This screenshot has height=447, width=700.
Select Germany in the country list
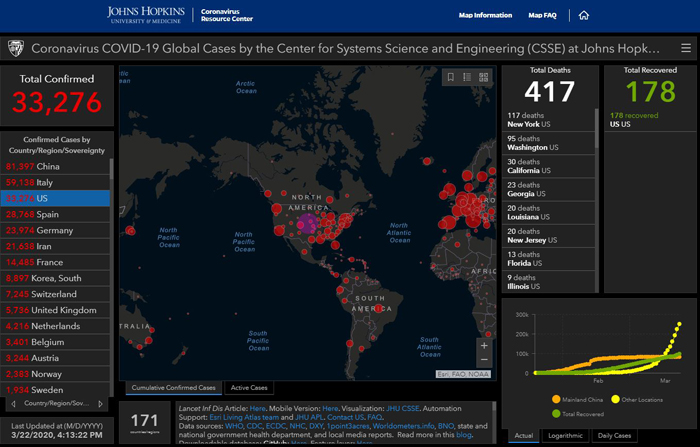tap(55, 230)
